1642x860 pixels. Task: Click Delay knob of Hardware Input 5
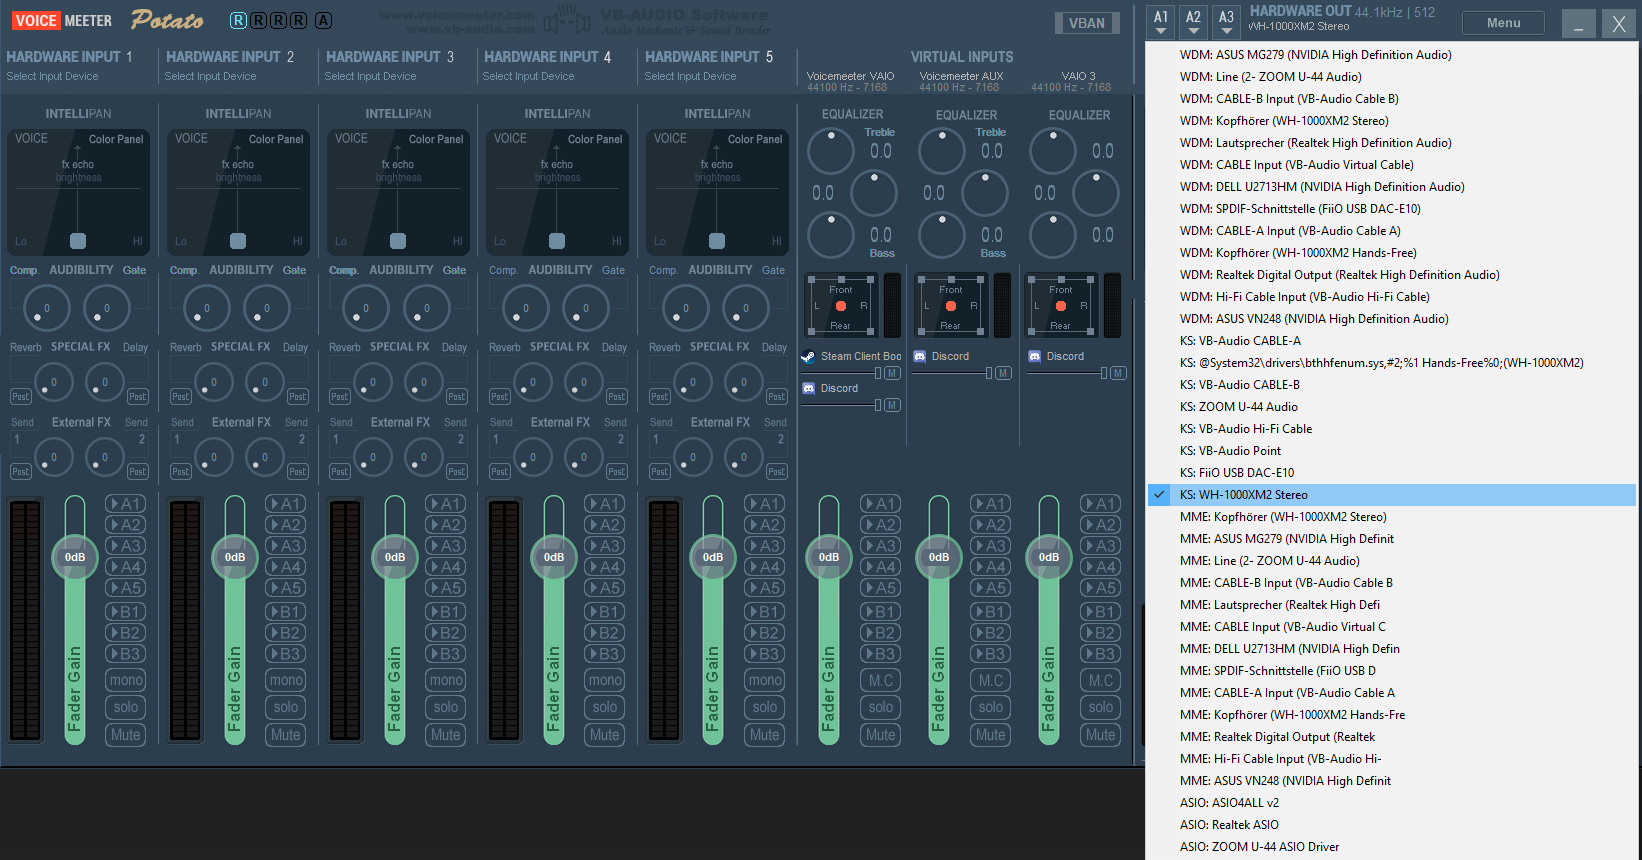click(743, 382)
